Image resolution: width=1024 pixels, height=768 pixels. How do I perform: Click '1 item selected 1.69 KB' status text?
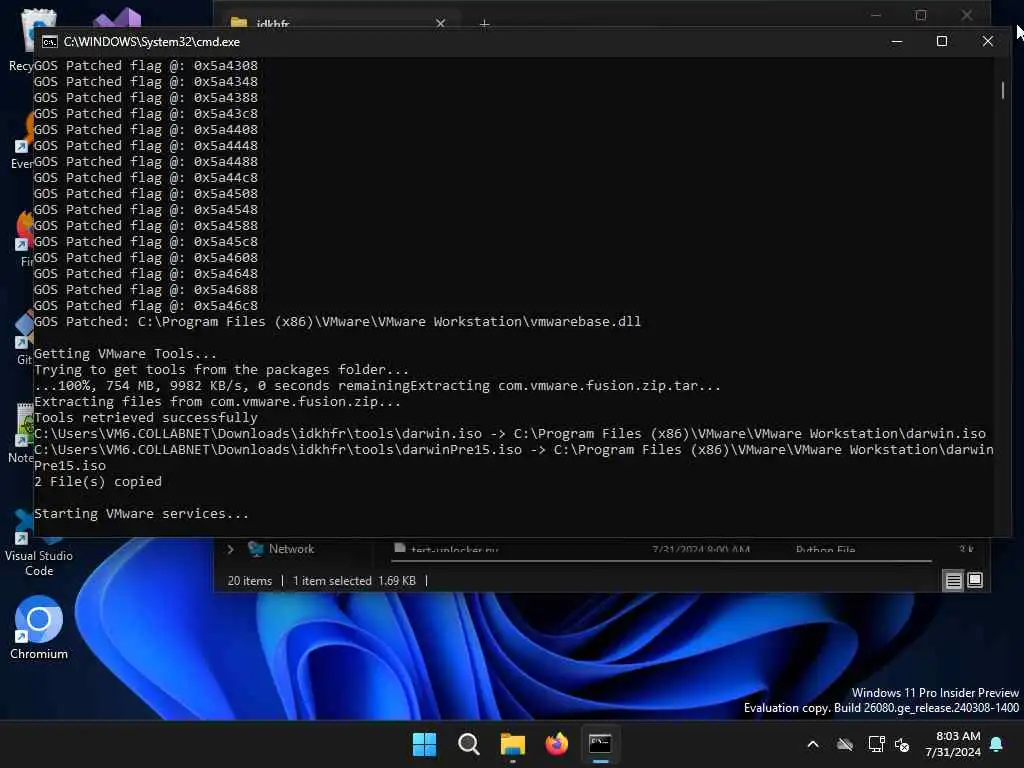pos(354,581)
